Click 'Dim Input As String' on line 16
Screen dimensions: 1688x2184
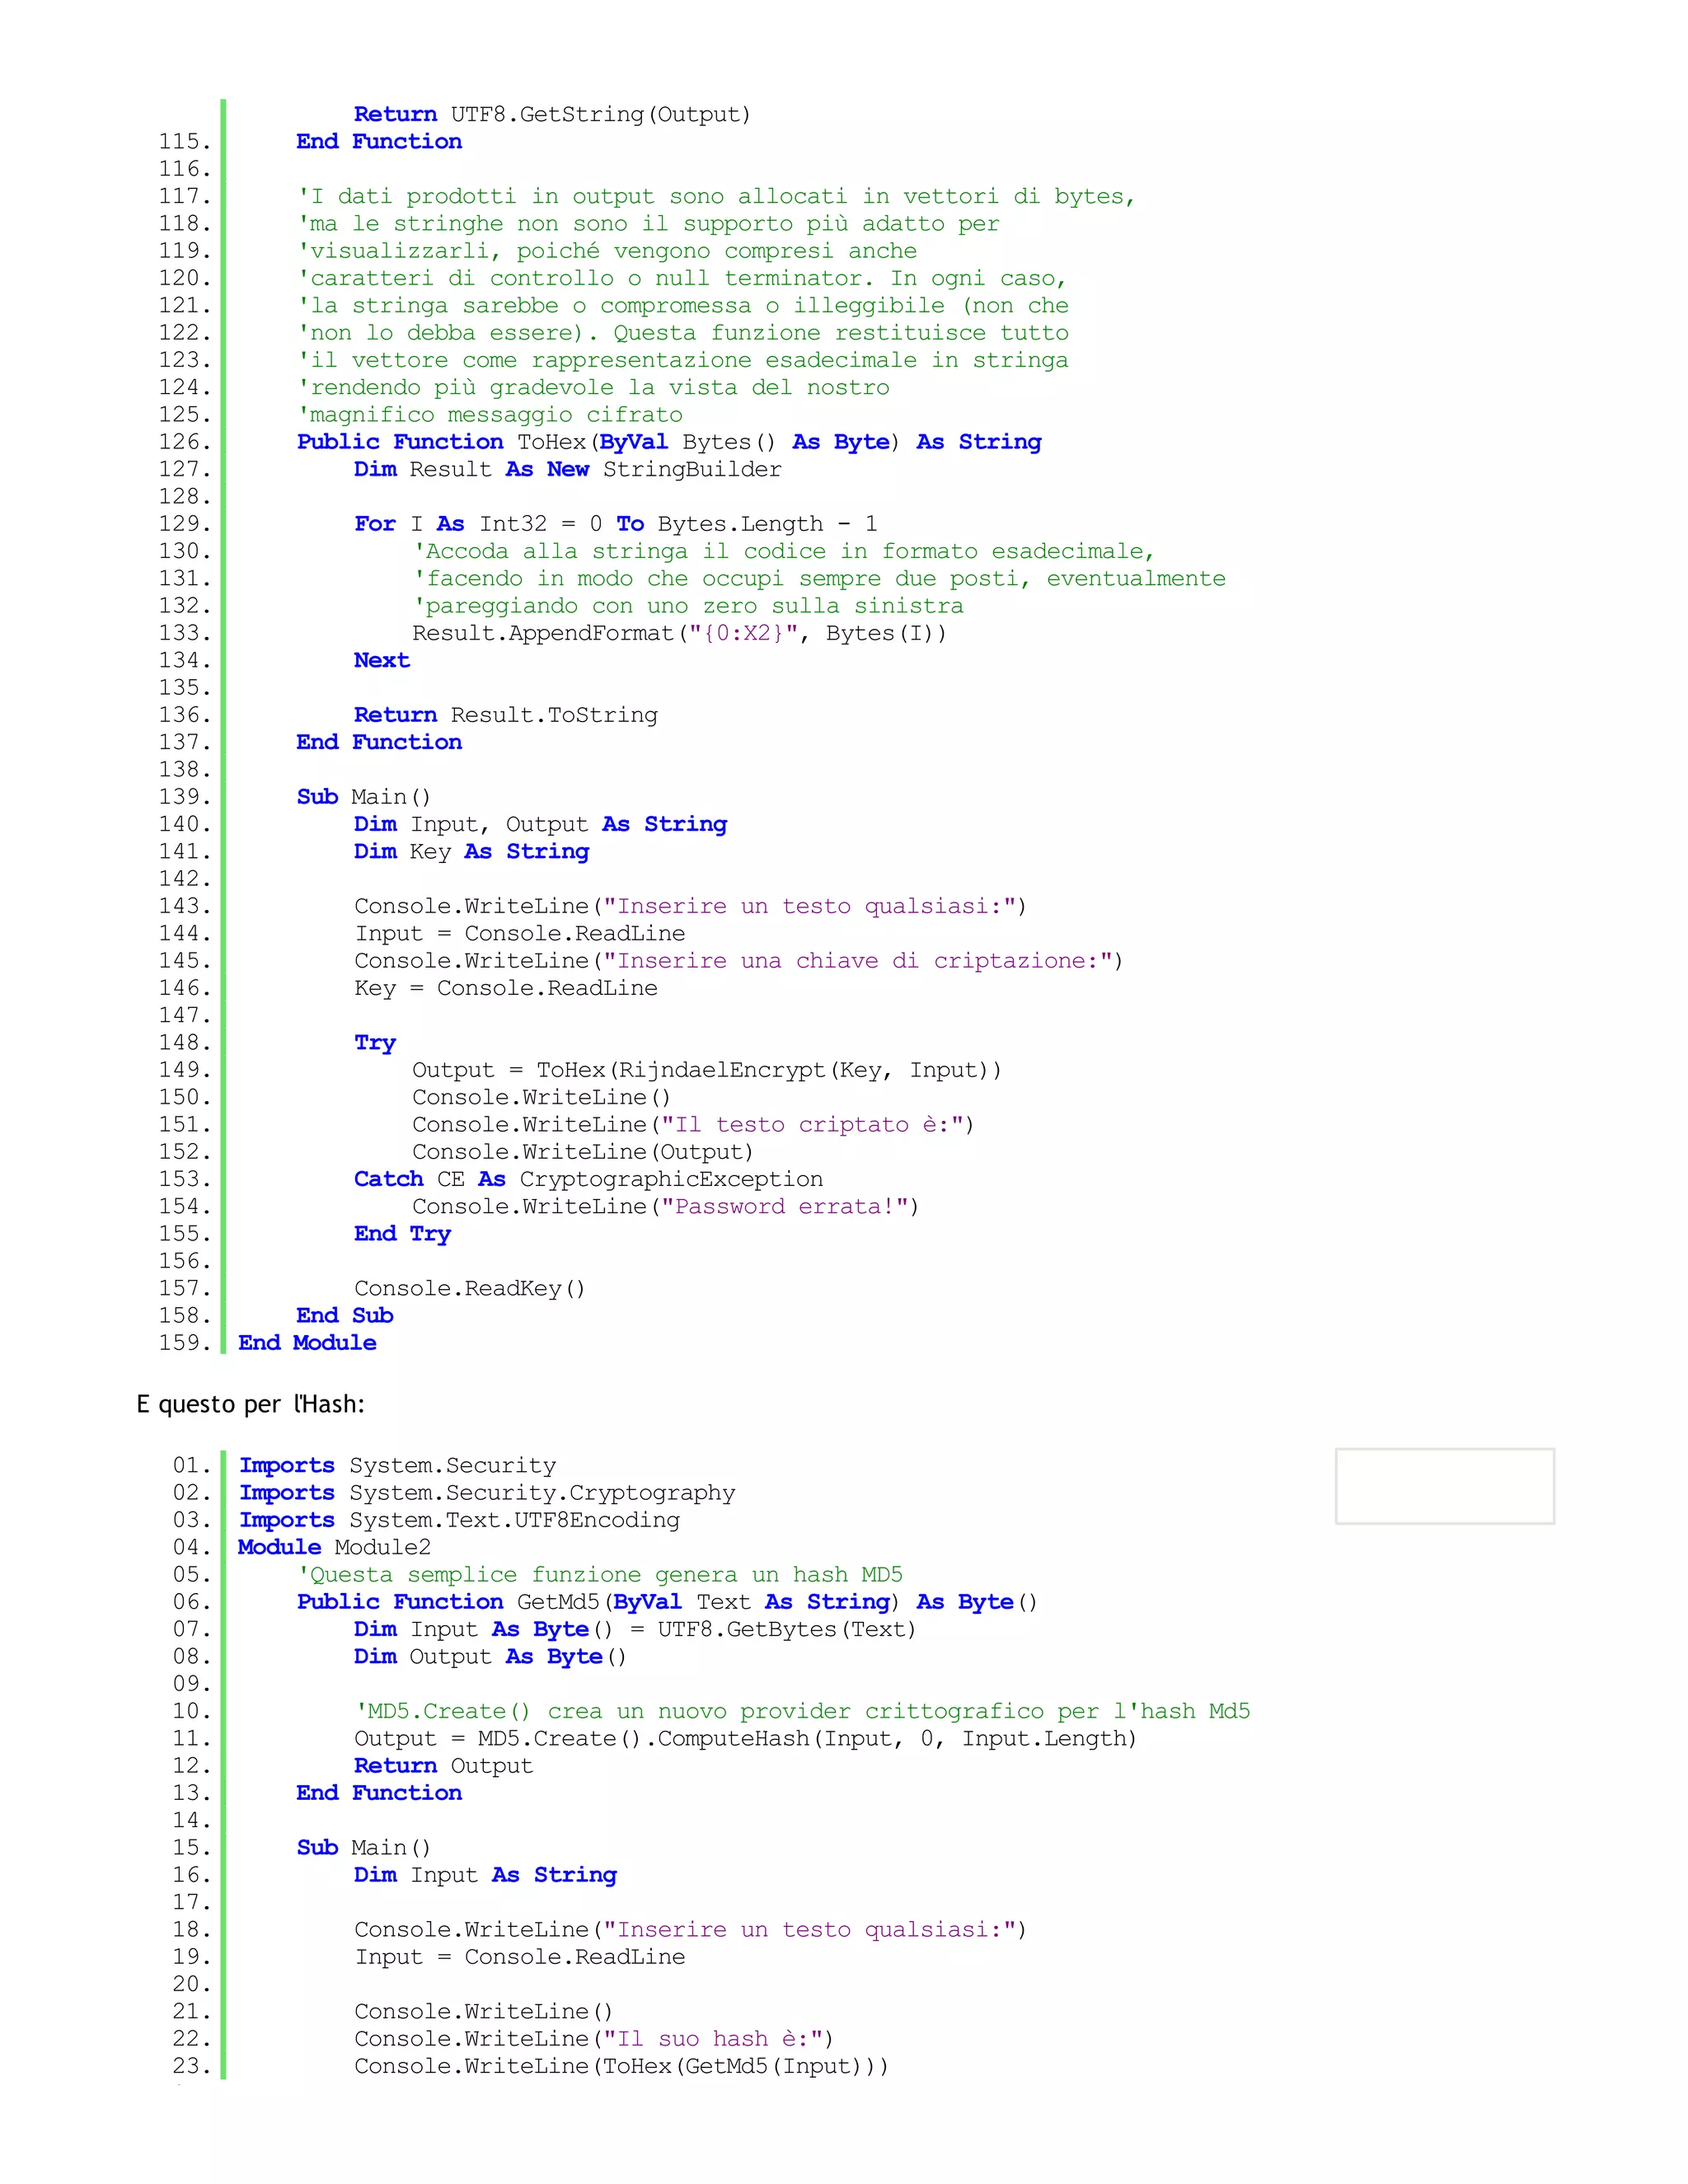pyautogui.click(x=485, y=1874)
